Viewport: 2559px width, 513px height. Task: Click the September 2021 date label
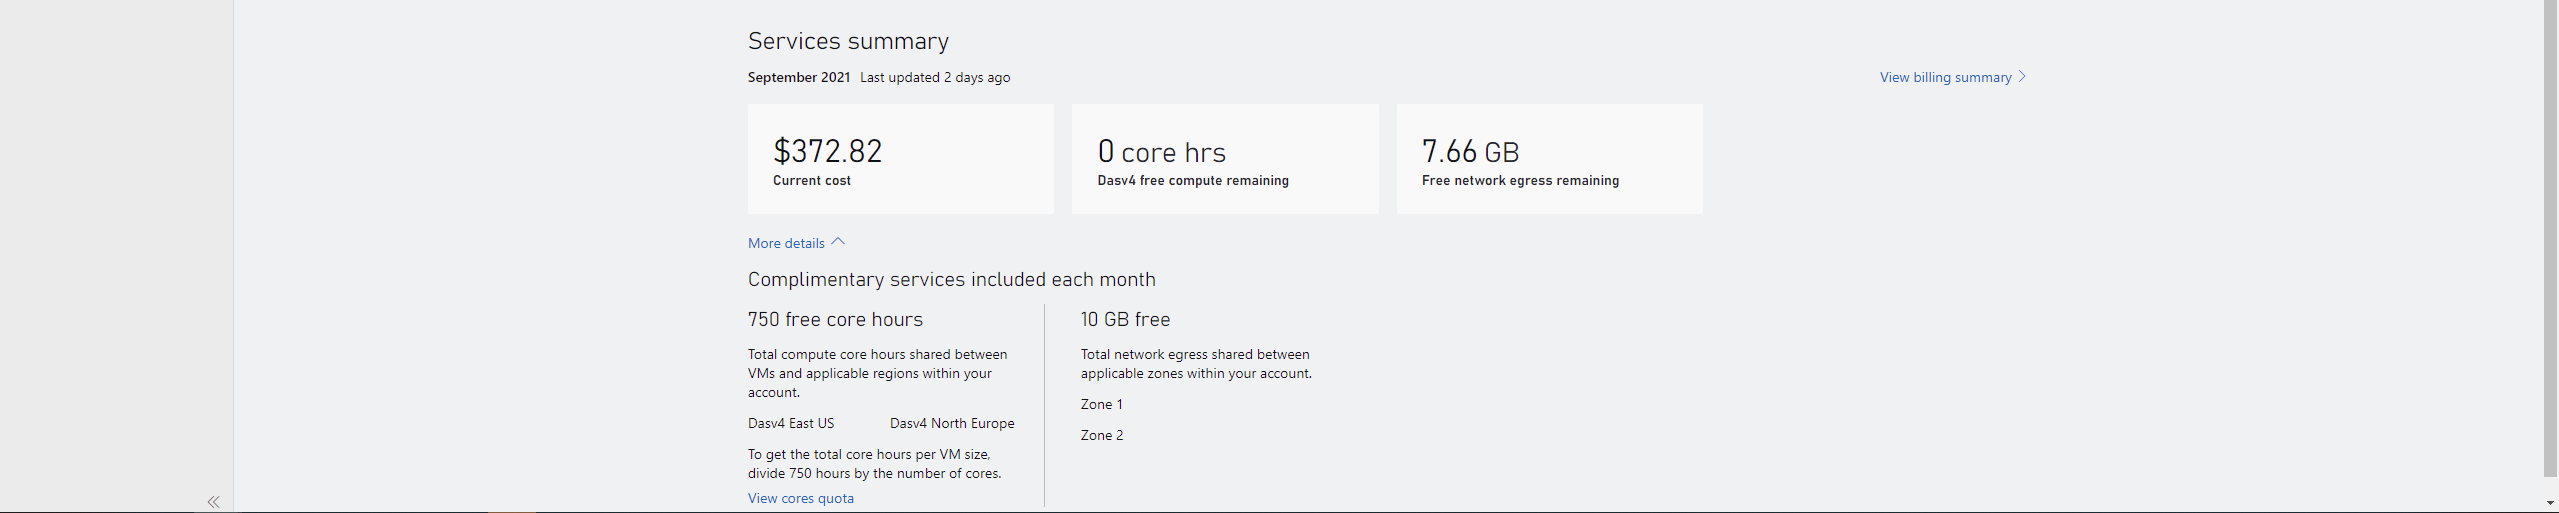tap(799, 77)
